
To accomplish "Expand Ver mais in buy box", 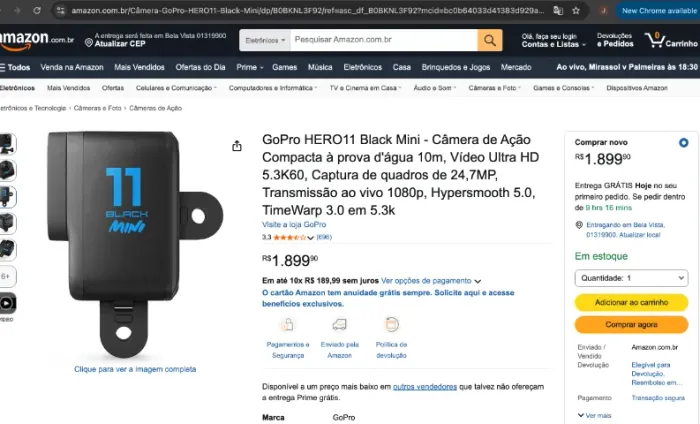I will (594, 416).
